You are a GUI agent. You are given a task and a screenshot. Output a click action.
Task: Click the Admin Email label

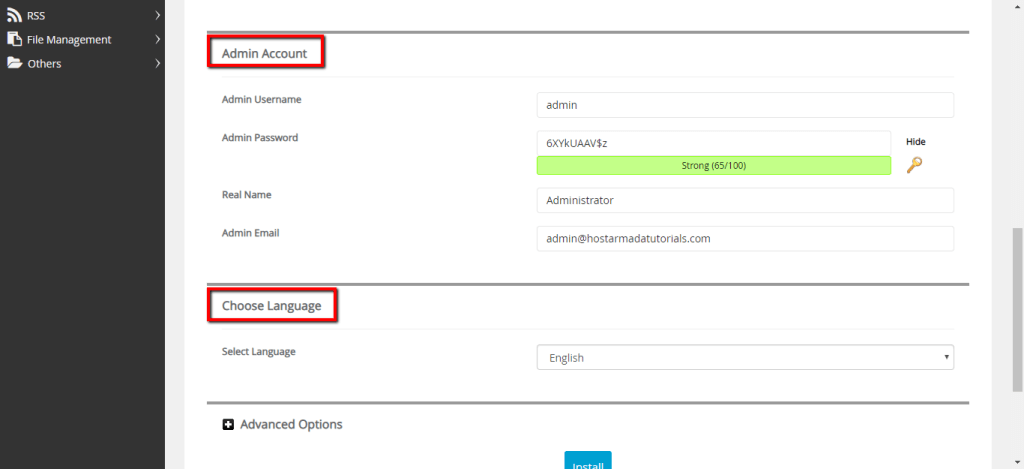(x=251, y=233)
